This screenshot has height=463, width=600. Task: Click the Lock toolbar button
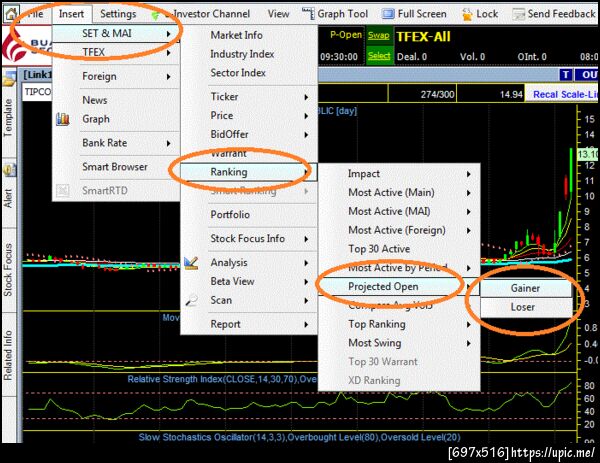(x=487, y=14)
